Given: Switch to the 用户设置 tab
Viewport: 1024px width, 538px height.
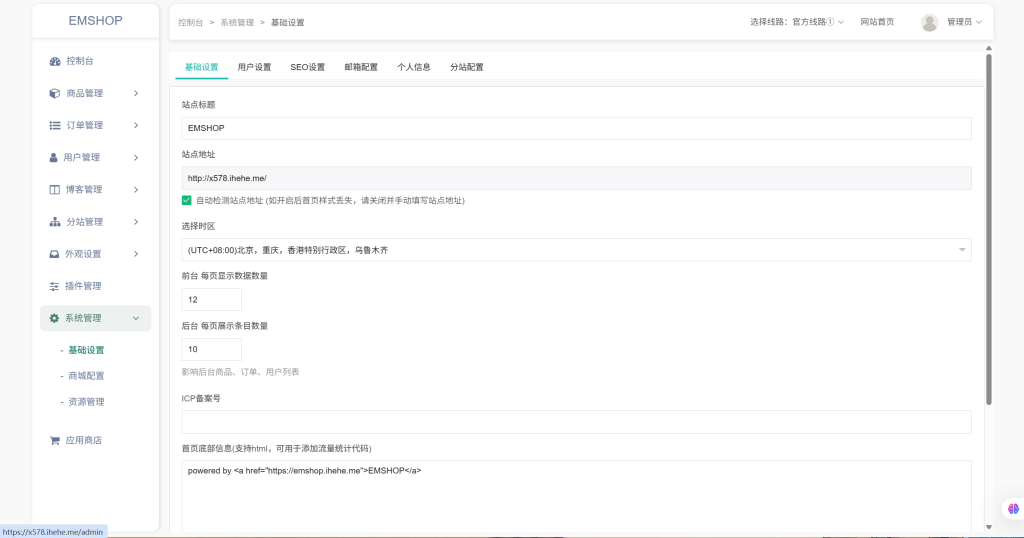Looking at the screenshot, I should (254, 67).
